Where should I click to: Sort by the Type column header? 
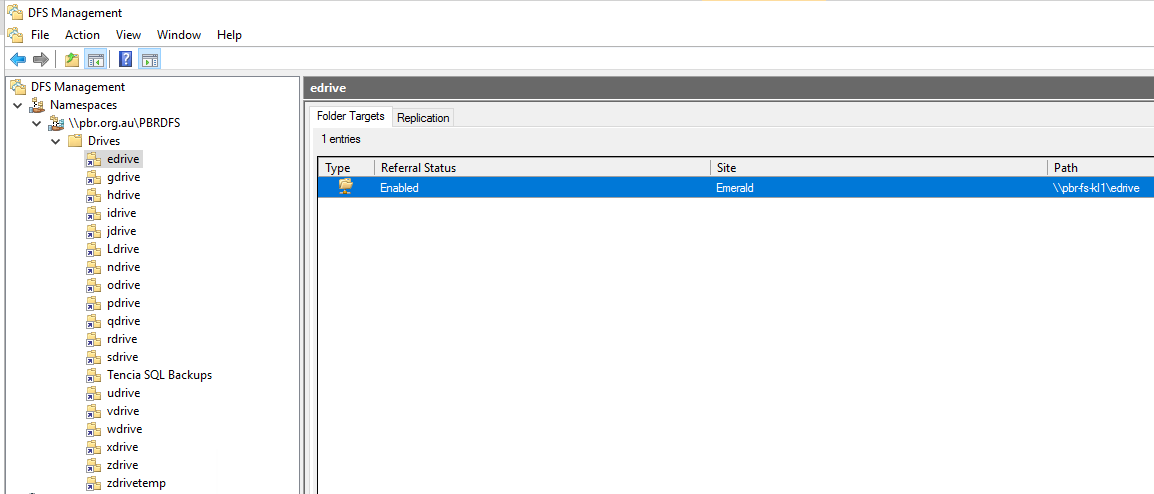pyautogui.click(x=347, y=168)
